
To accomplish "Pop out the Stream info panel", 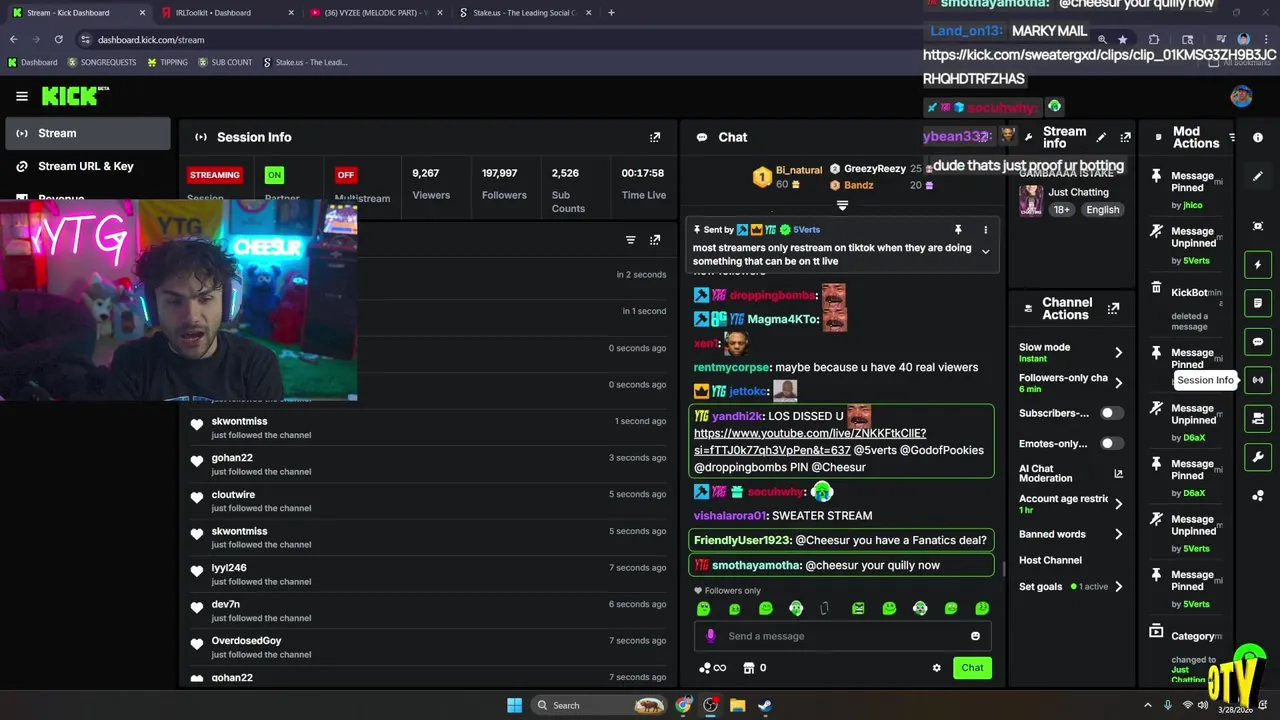I will pos(1125,137).
